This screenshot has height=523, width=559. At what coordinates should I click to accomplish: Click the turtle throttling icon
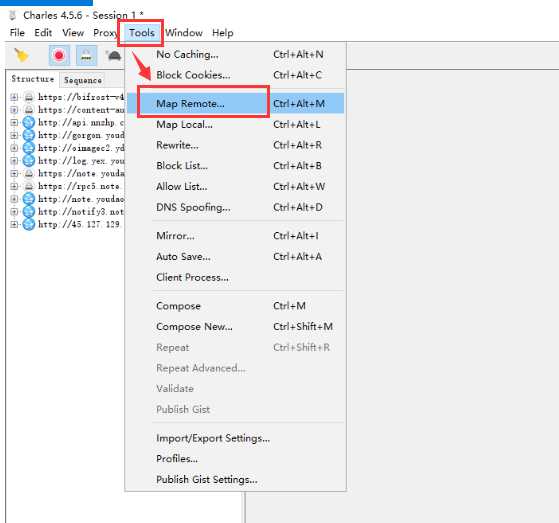[114, 55]
